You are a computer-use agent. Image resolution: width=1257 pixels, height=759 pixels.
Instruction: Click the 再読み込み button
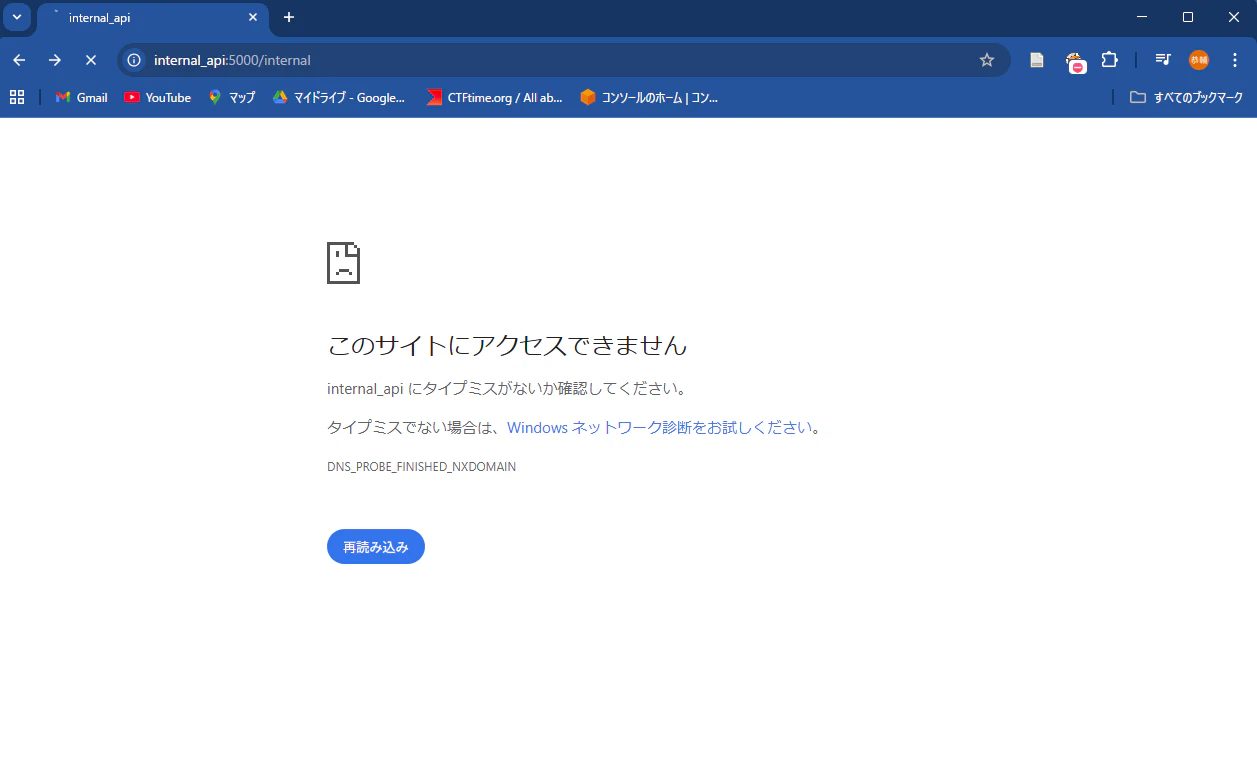376,547
